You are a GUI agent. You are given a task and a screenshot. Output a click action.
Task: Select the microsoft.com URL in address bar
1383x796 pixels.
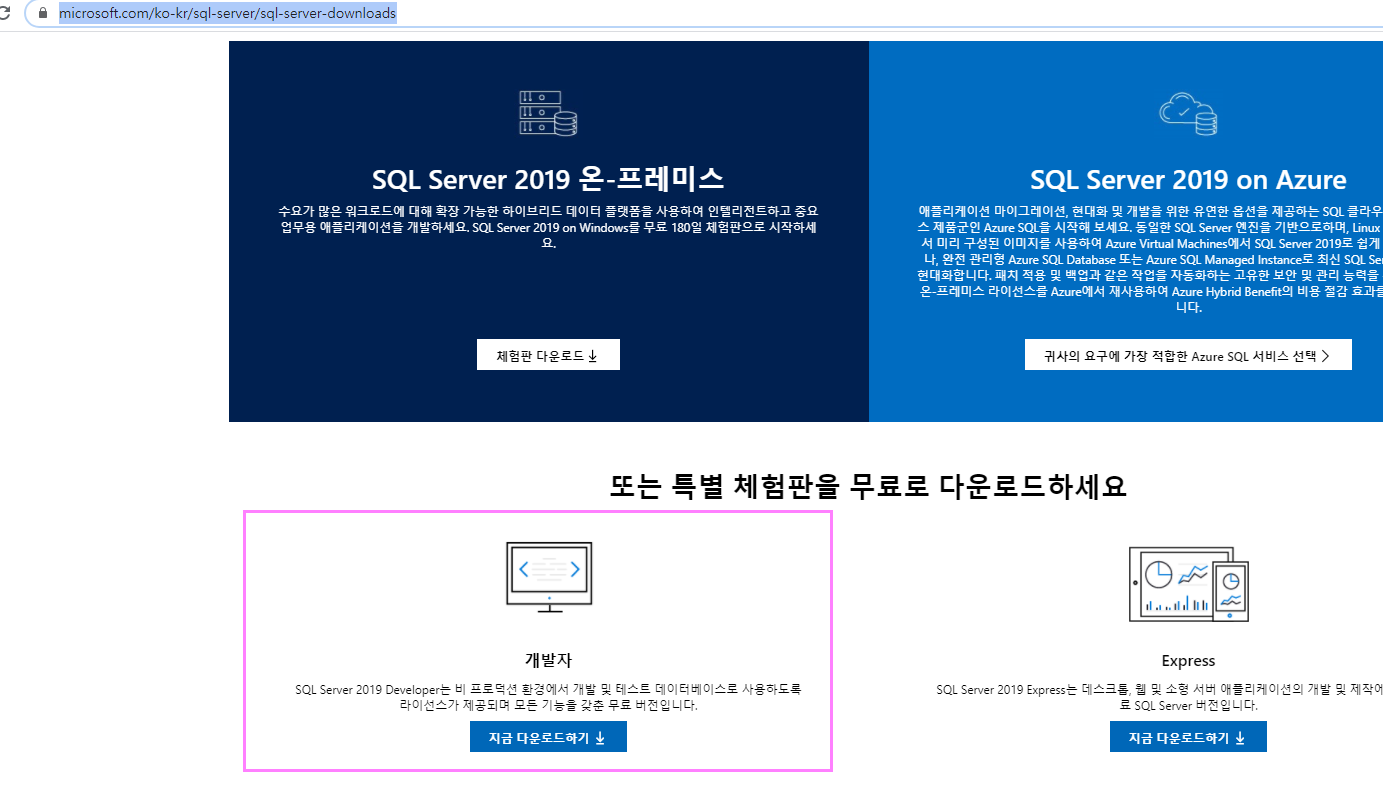pyautogui.click(x=227, y=14)
